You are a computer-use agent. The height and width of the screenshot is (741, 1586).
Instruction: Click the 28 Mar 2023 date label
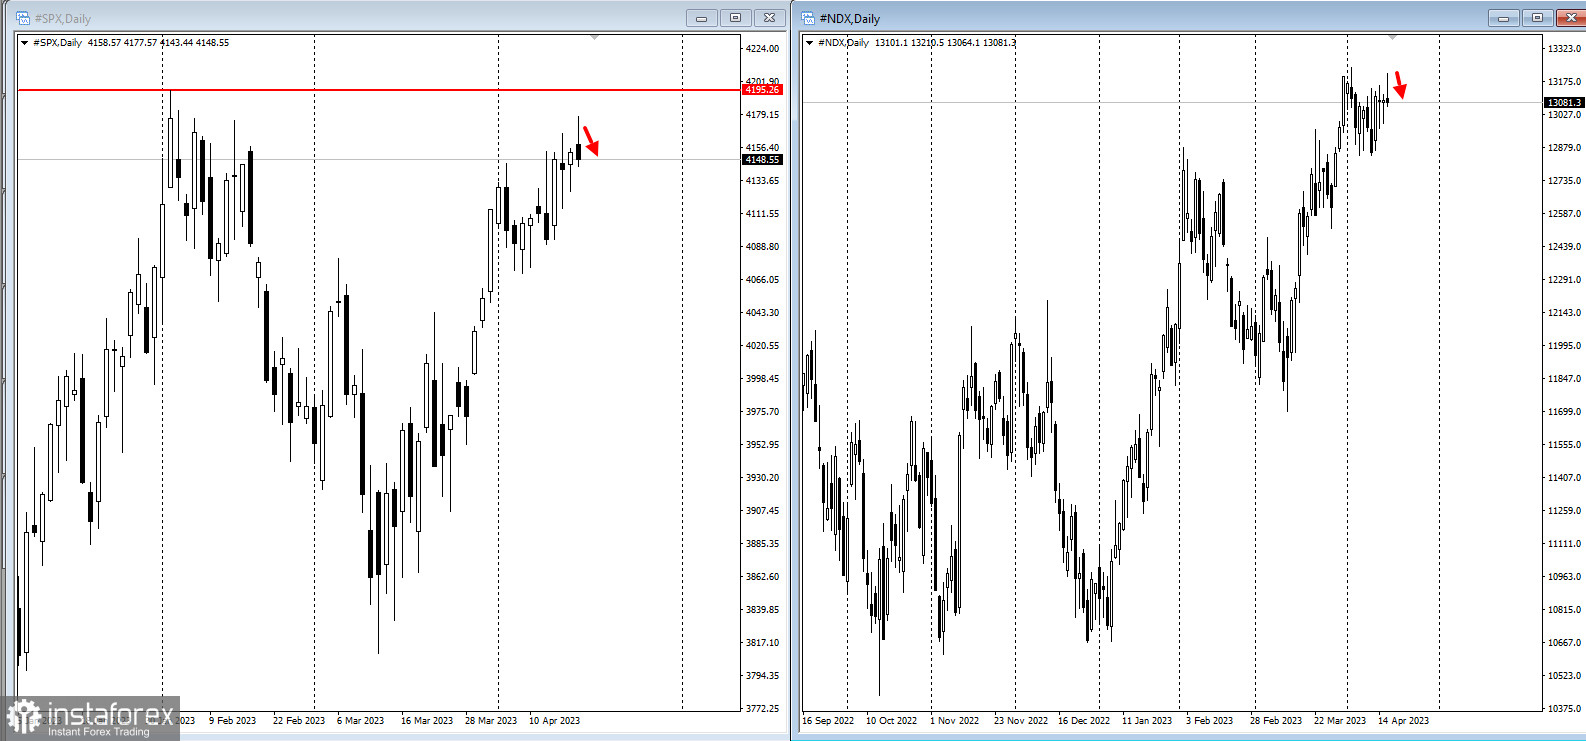(x=491, y=721)
